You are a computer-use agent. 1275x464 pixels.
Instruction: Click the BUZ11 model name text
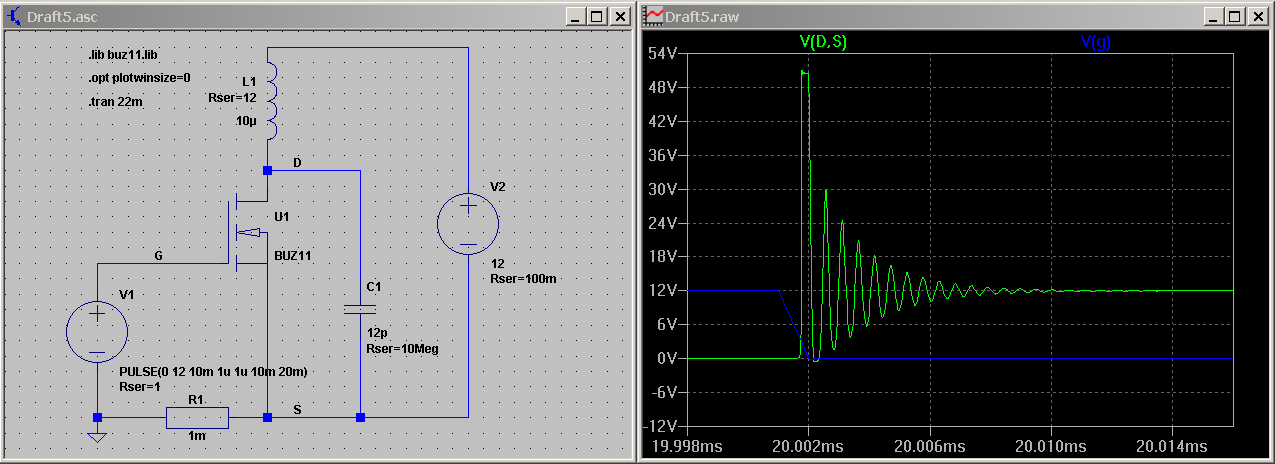point(293,256)
